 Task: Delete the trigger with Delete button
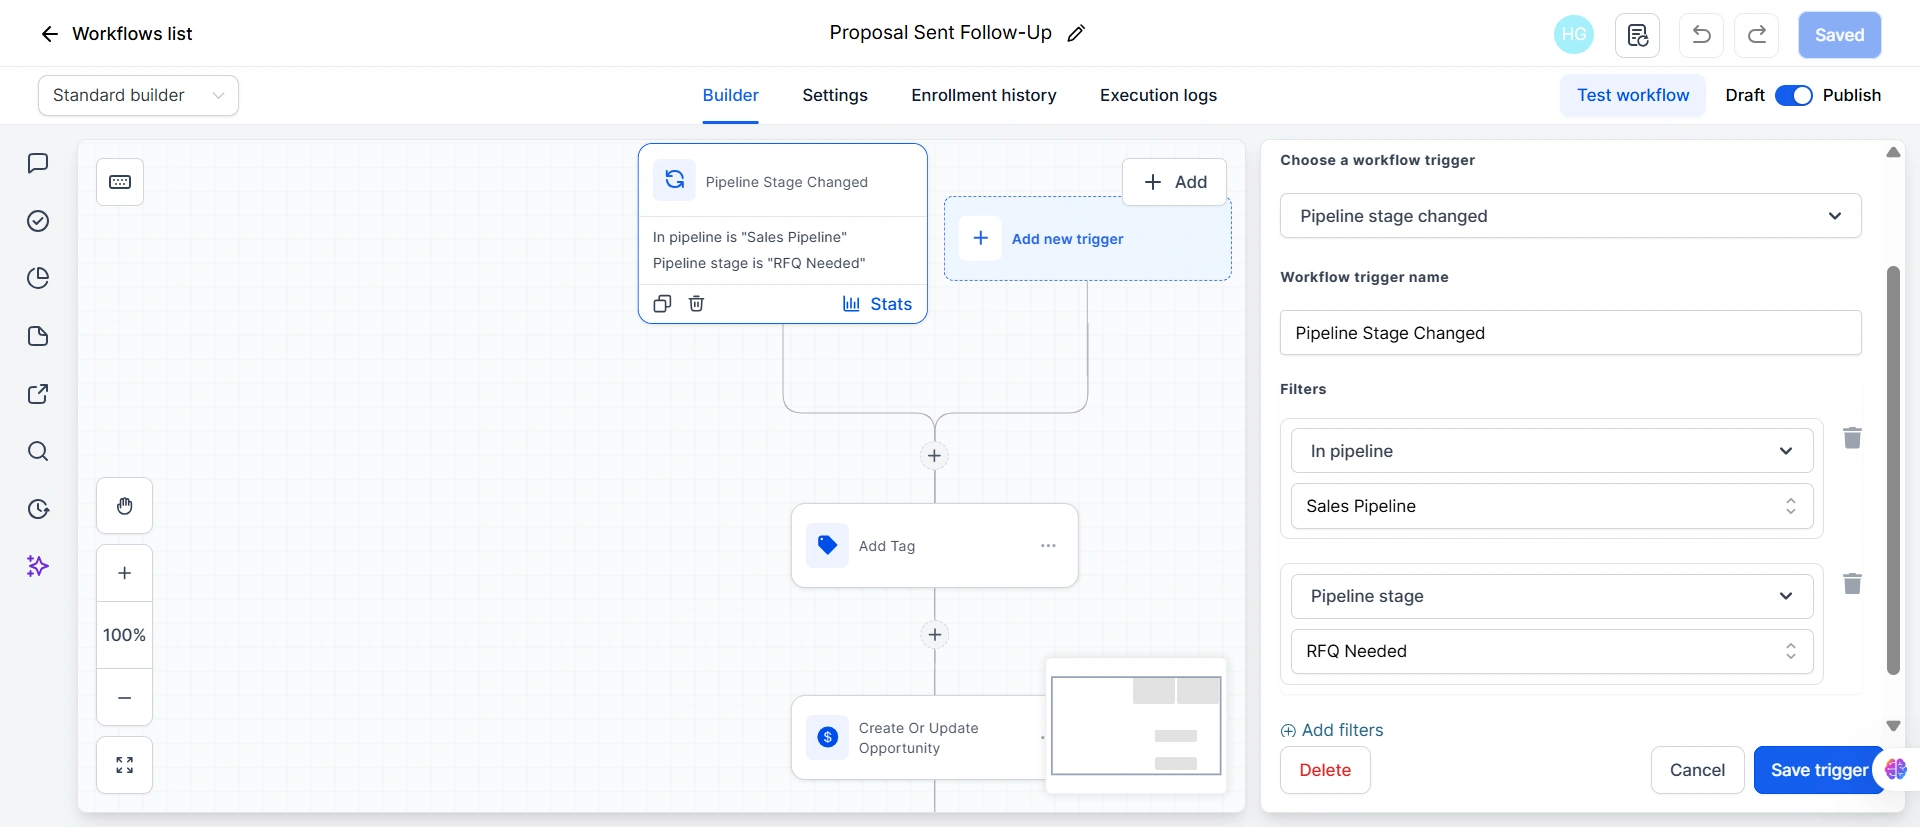click(1325, 770)
